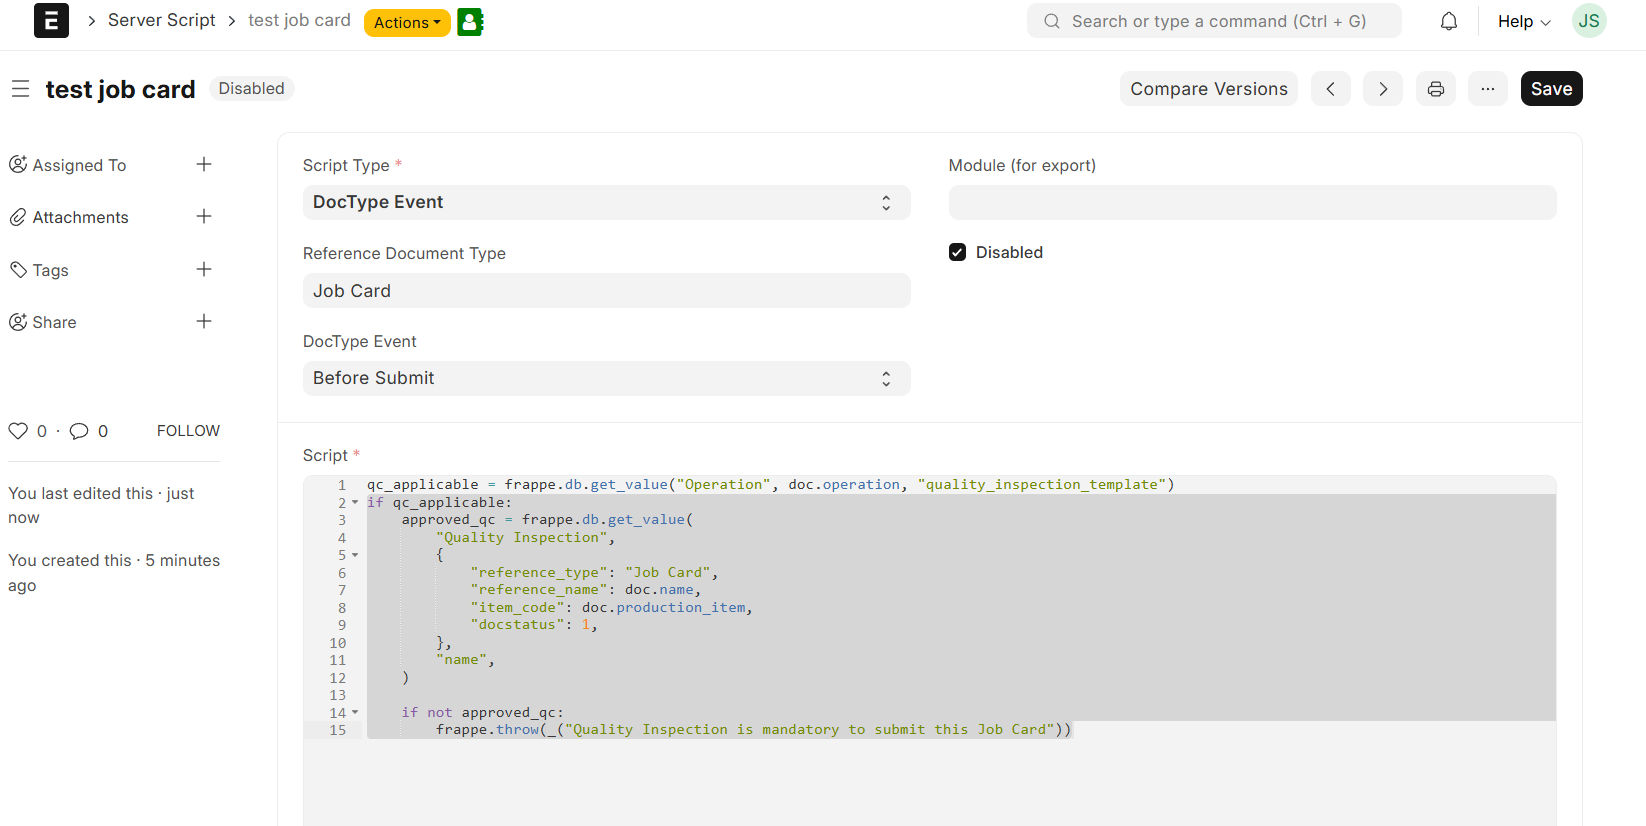
Task: Focus the search command bar
Action: pyautogui.click(x=1214, y=21)
